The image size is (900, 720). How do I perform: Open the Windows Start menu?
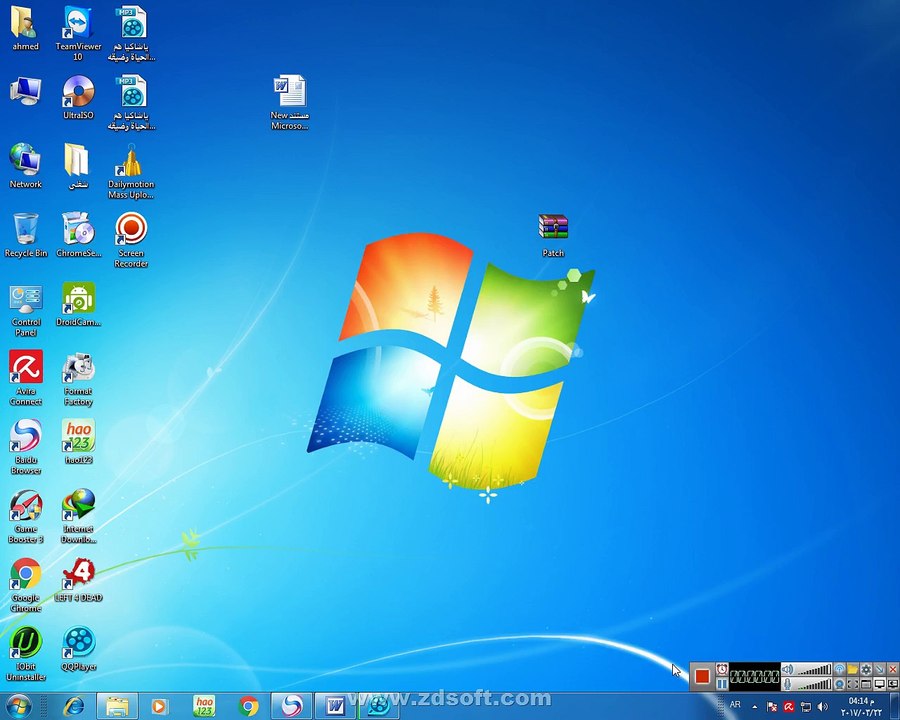[x=18, y=706]
